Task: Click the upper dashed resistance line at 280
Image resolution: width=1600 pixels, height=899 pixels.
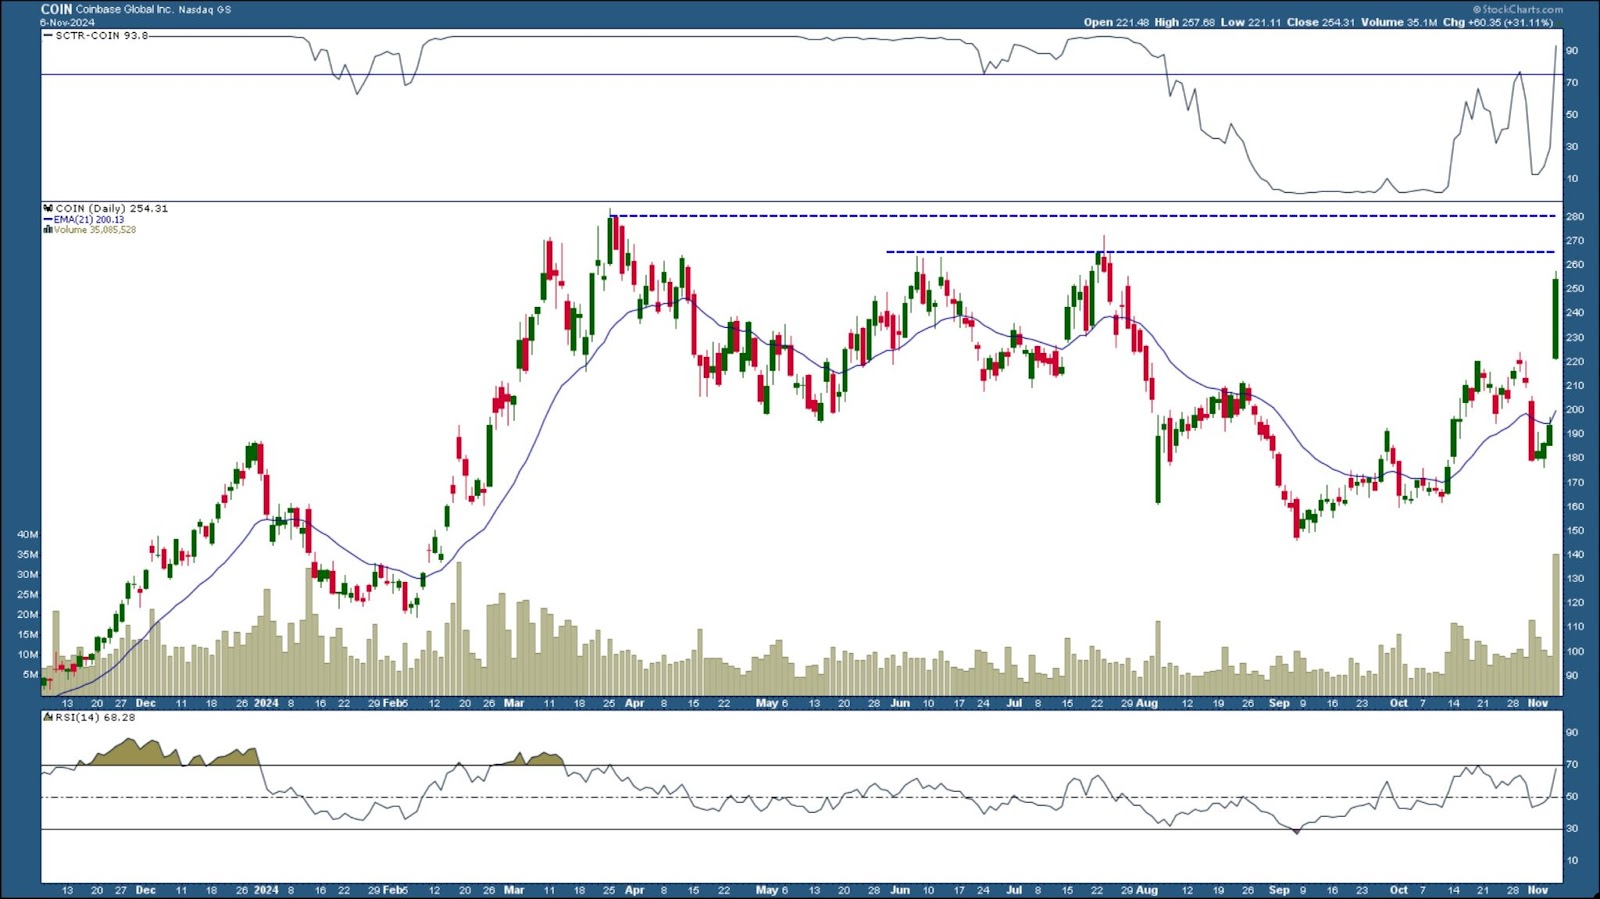Action: [1083, 216]
